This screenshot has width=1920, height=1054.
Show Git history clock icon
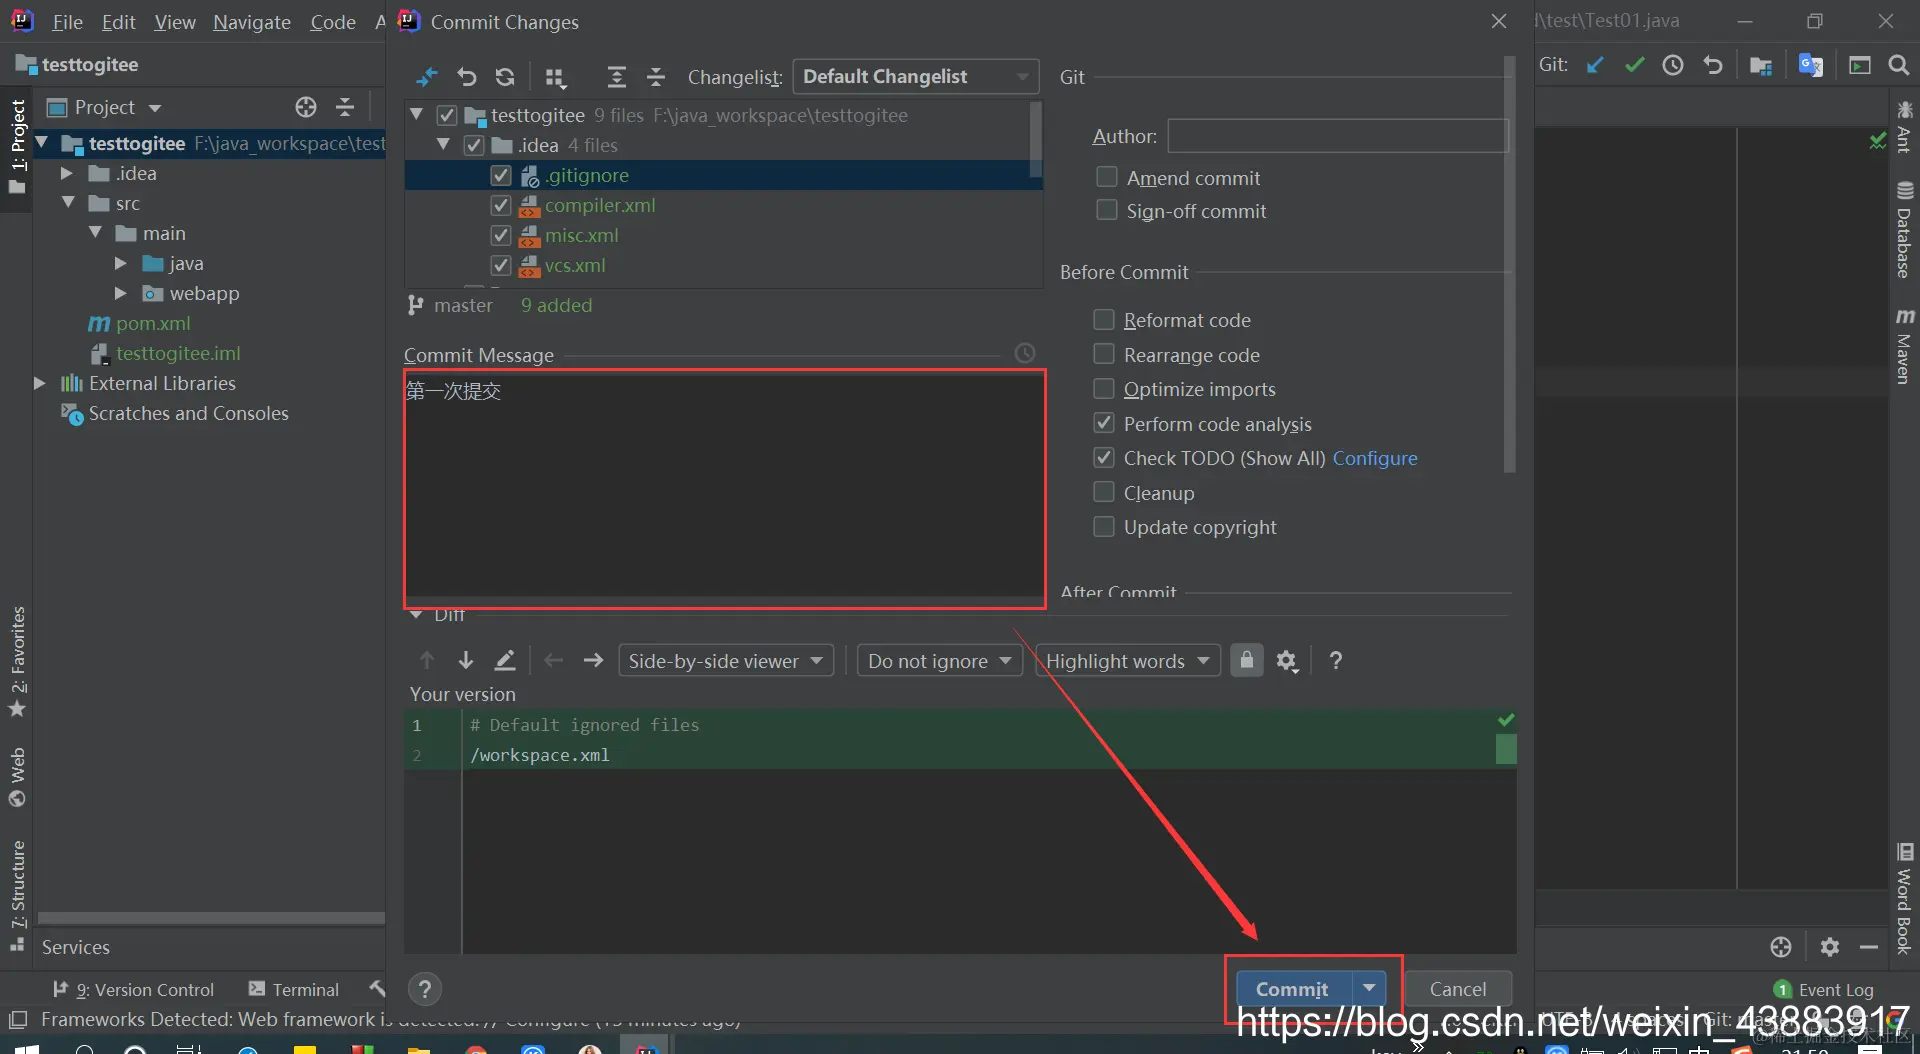click(1673, 65)
